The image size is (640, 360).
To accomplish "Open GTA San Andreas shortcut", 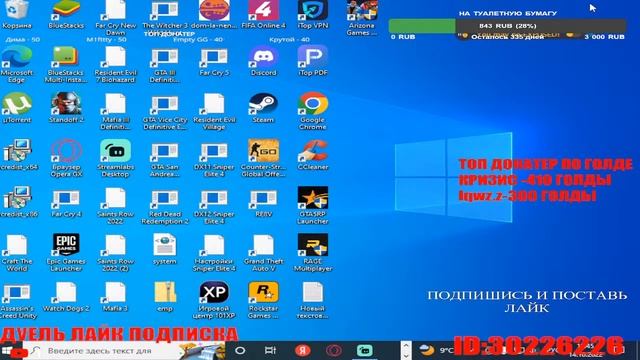I will (165, 158).
